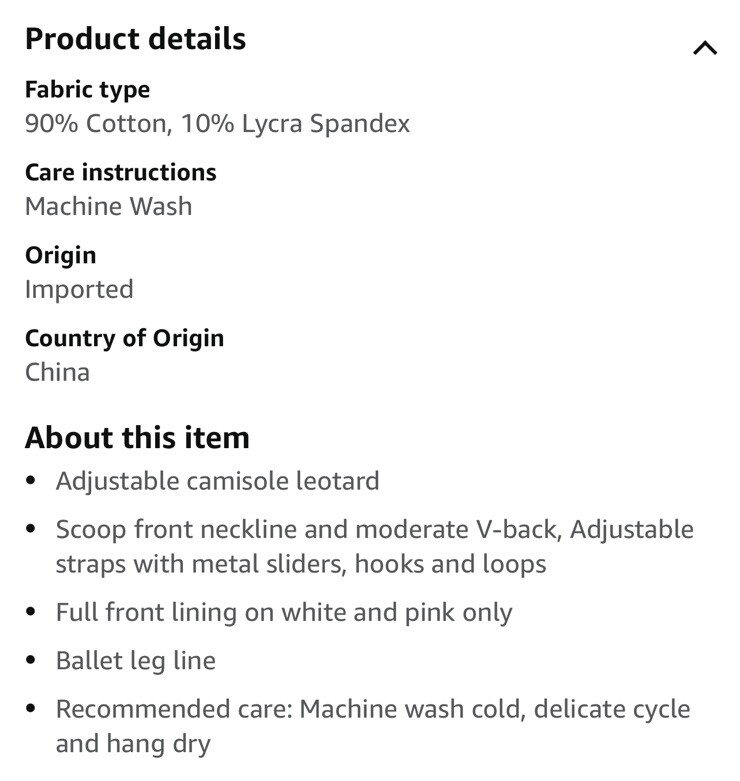Click bullet point beside Adjustable camisole leotard
The width and height of the screenshot is (740, 781).
pos(31,481)
